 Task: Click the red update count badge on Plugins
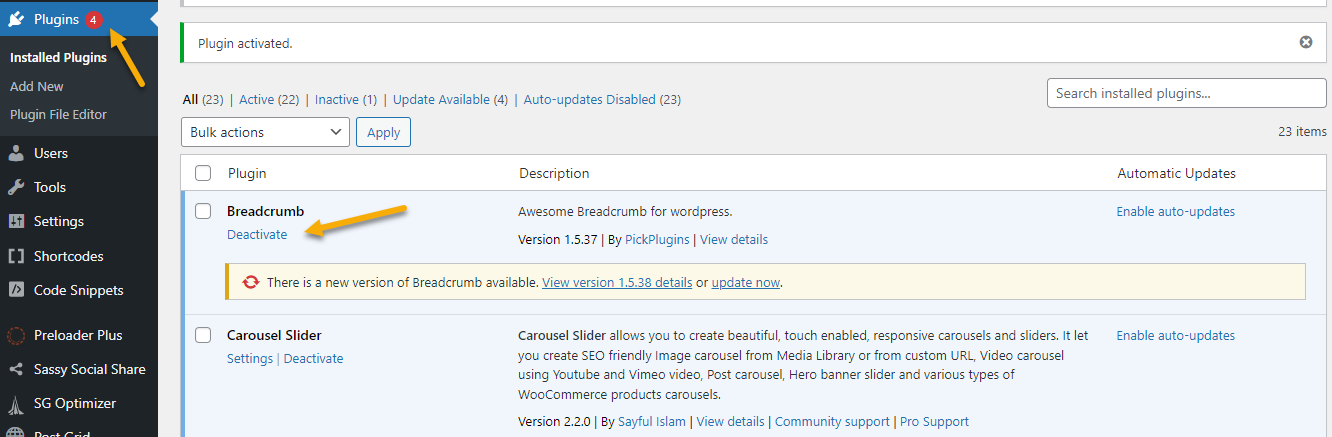pos(93,19)
